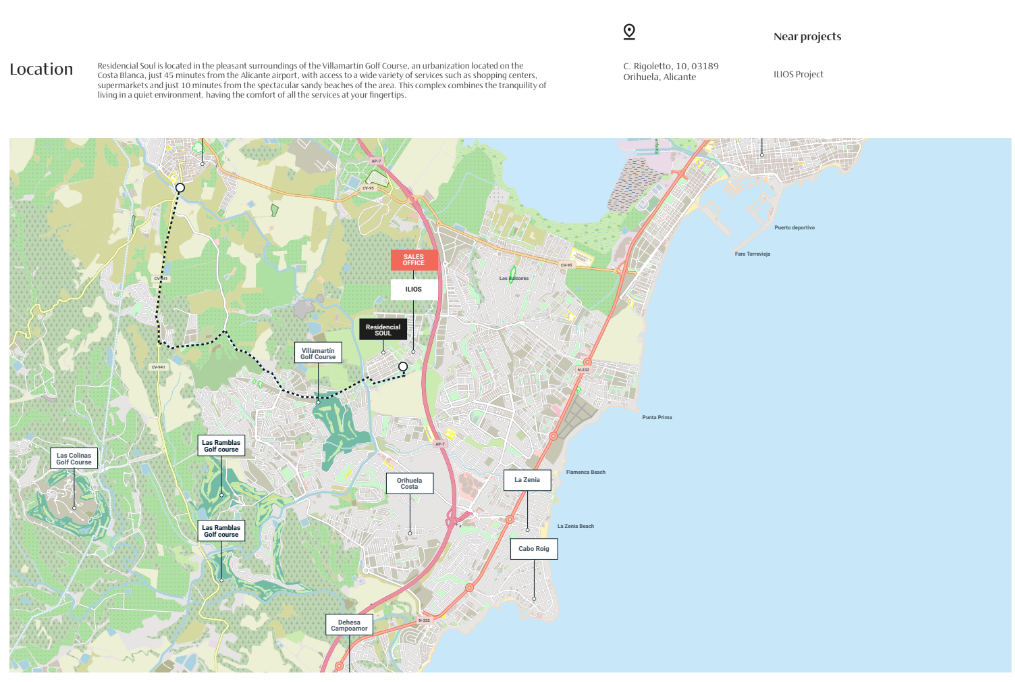Select the Orihuela Costa map label
1015x682 pixels.
(409, 483)
